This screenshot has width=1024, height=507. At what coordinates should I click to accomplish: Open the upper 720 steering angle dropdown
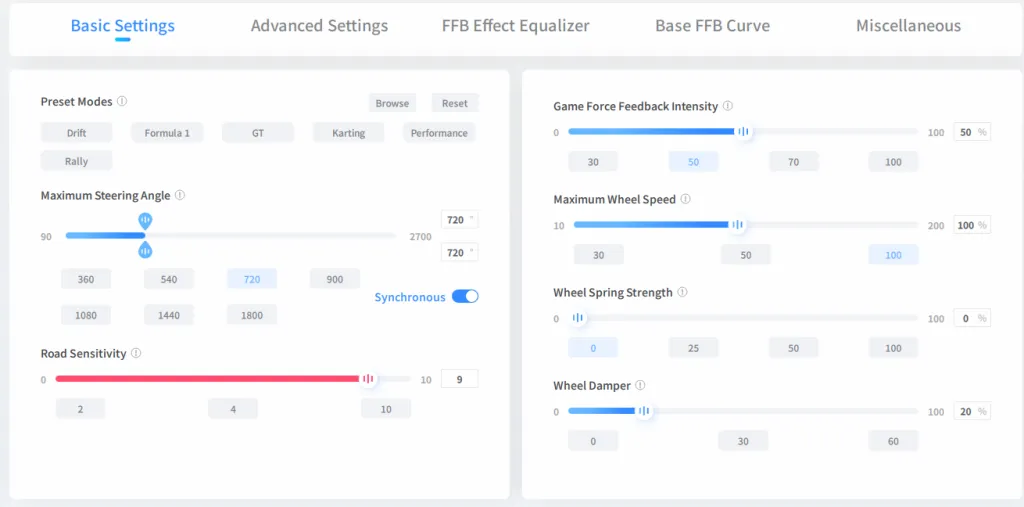[x=459, y=219]
